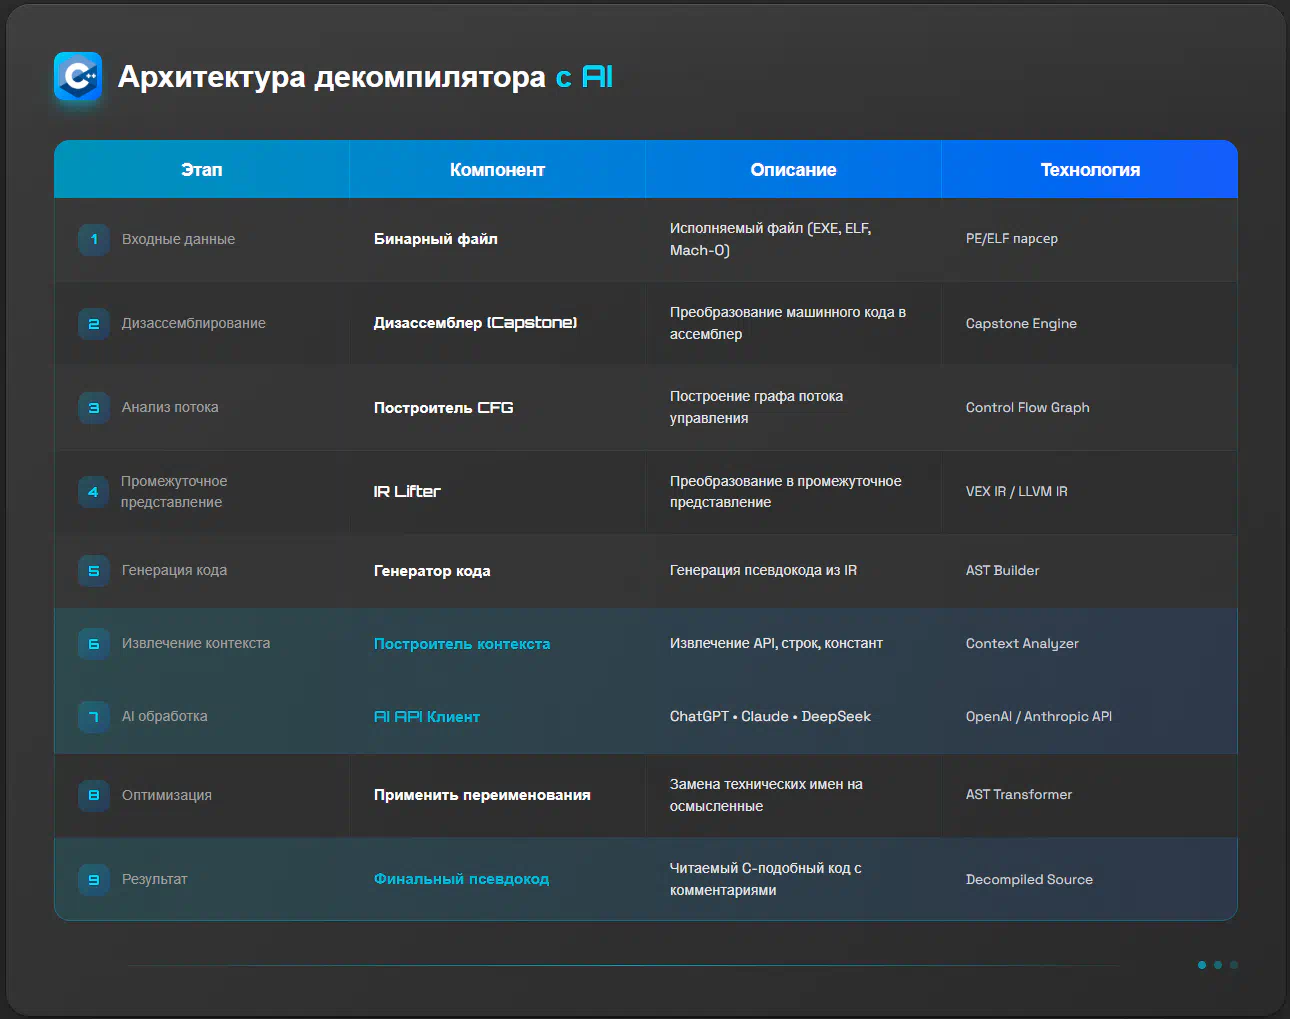
Task: Click the step 3 badge for Анализ потока
Action: (94, 408)
